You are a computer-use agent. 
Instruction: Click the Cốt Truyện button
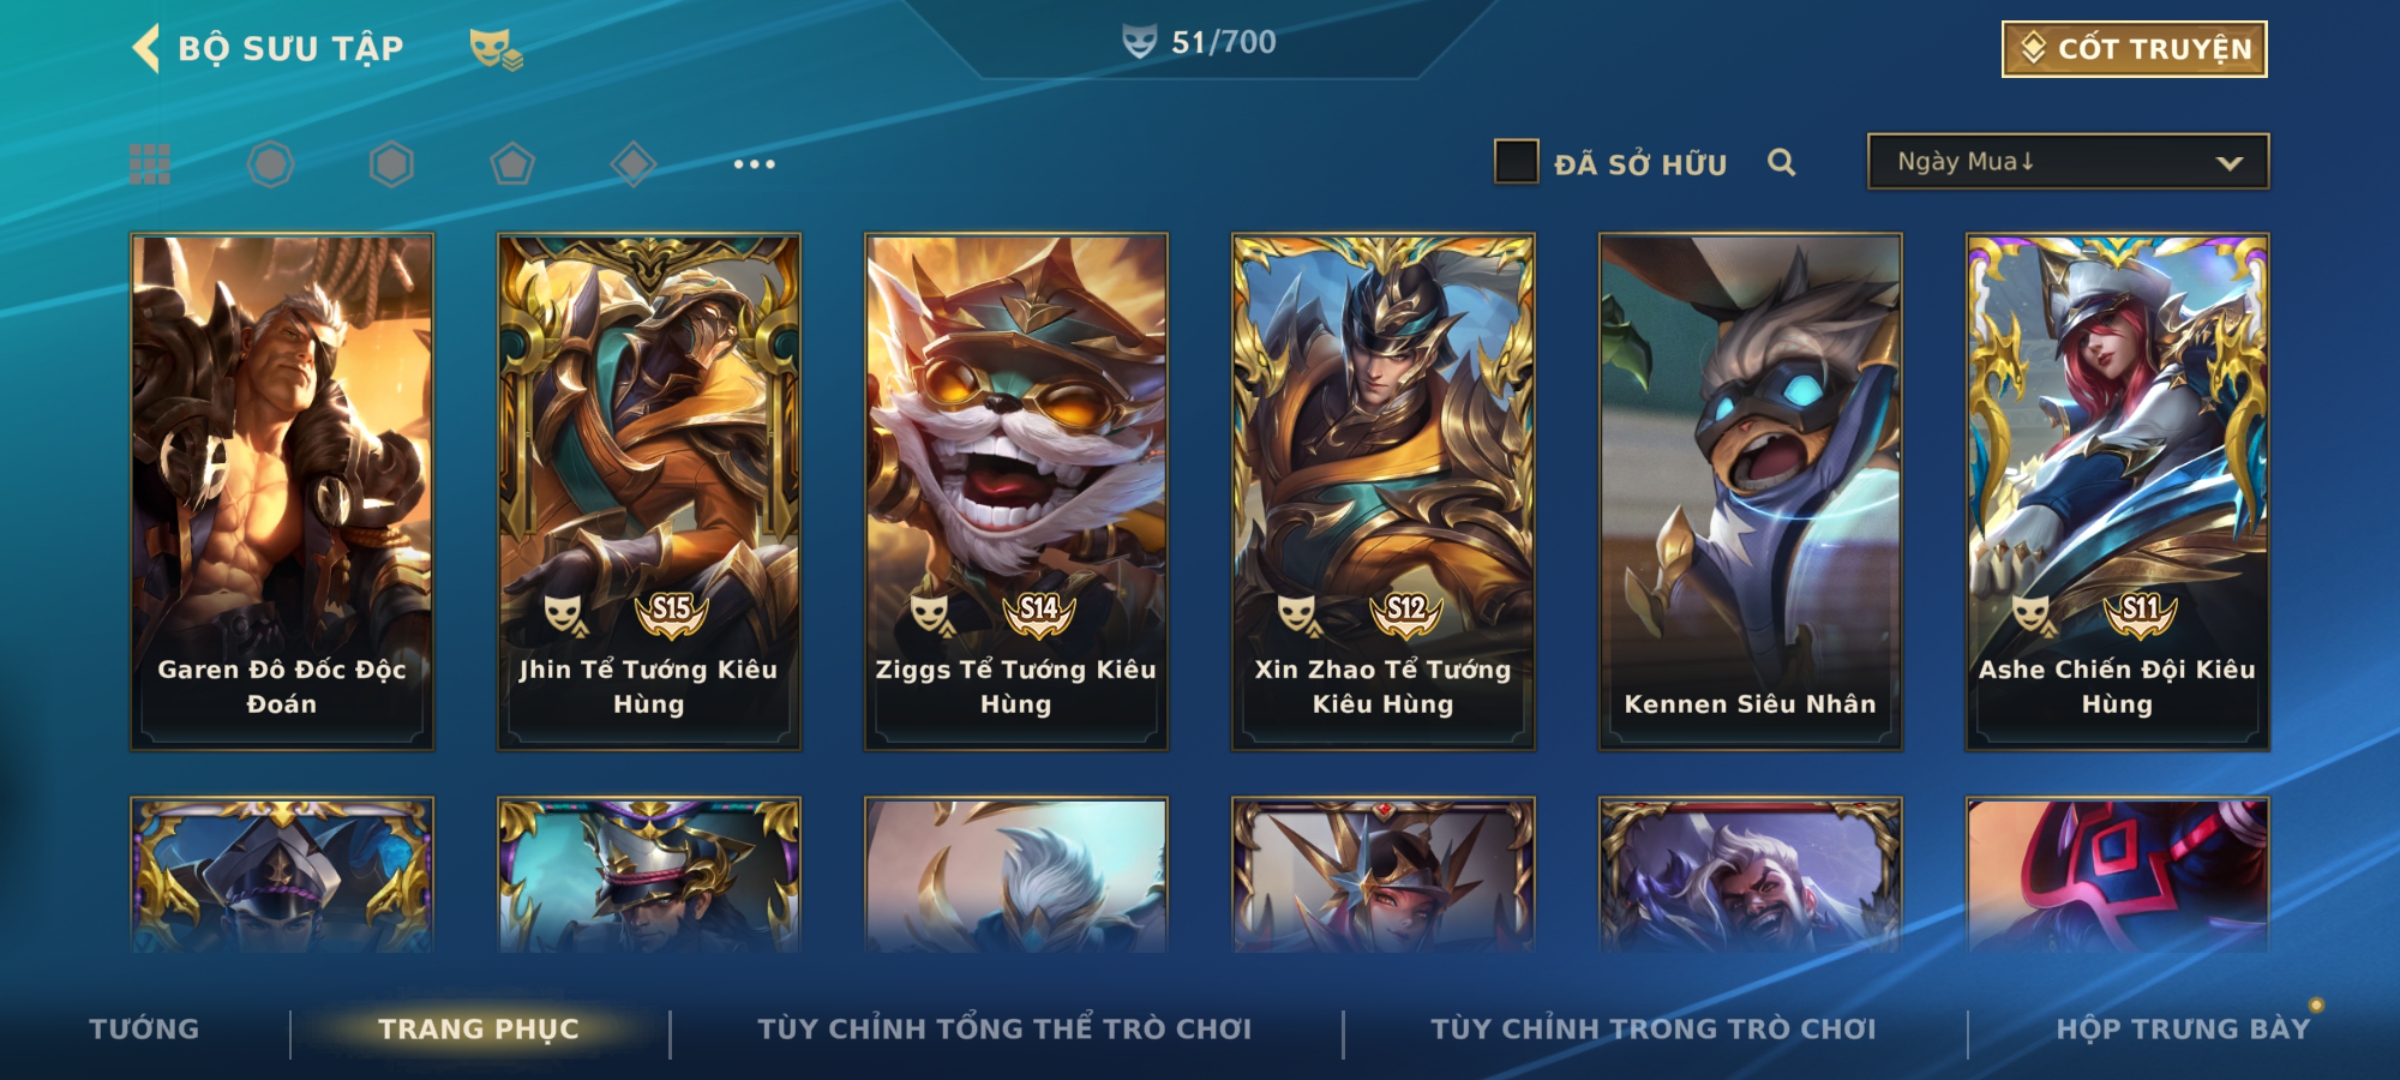[2134, 49]
